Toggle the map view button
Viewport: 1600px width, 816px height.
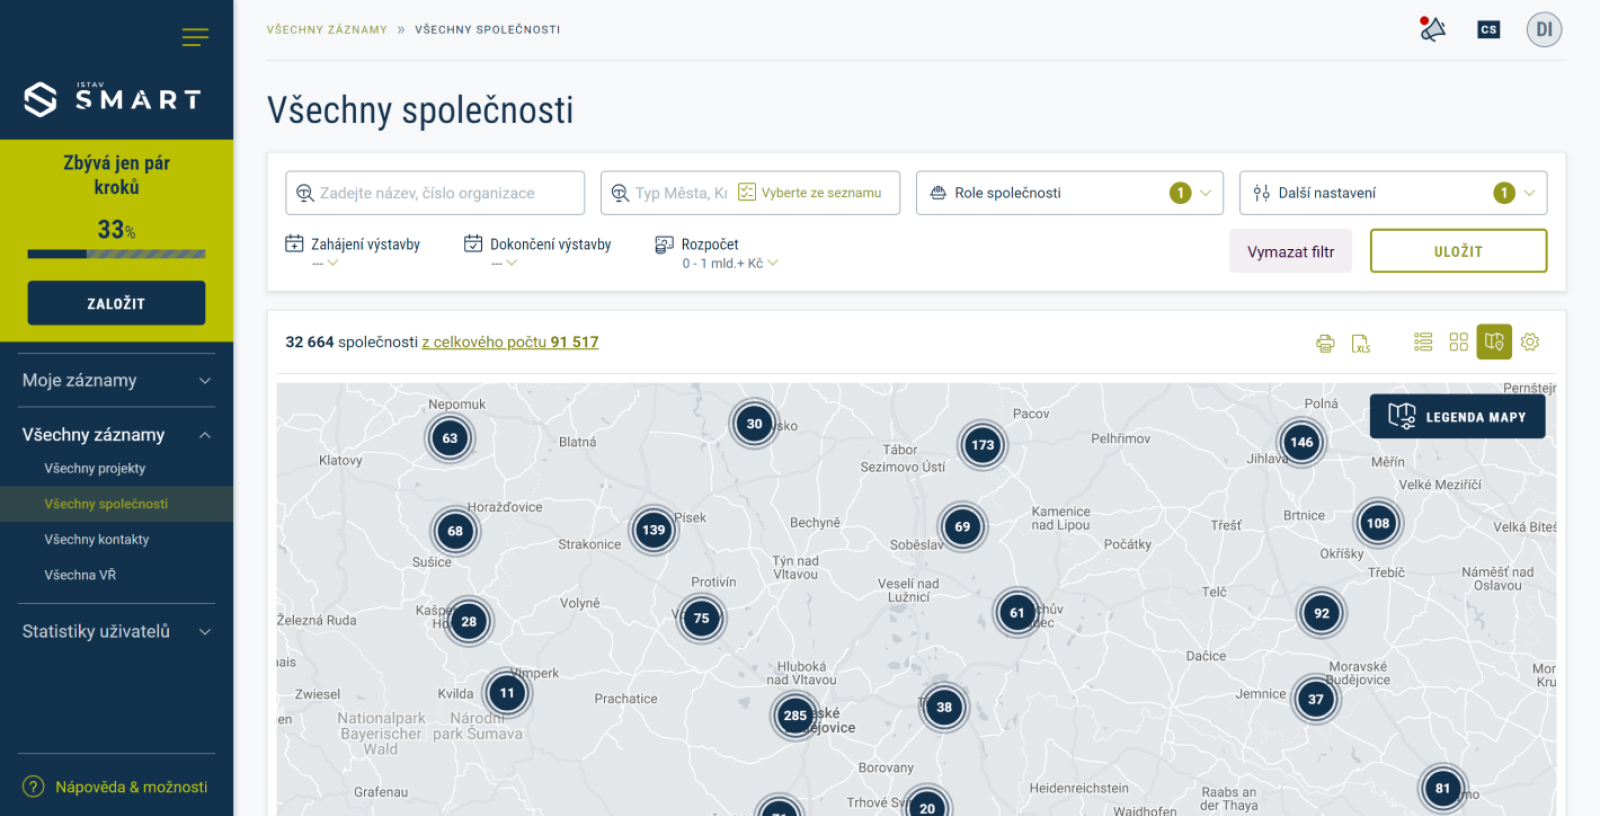point(1493,342)
